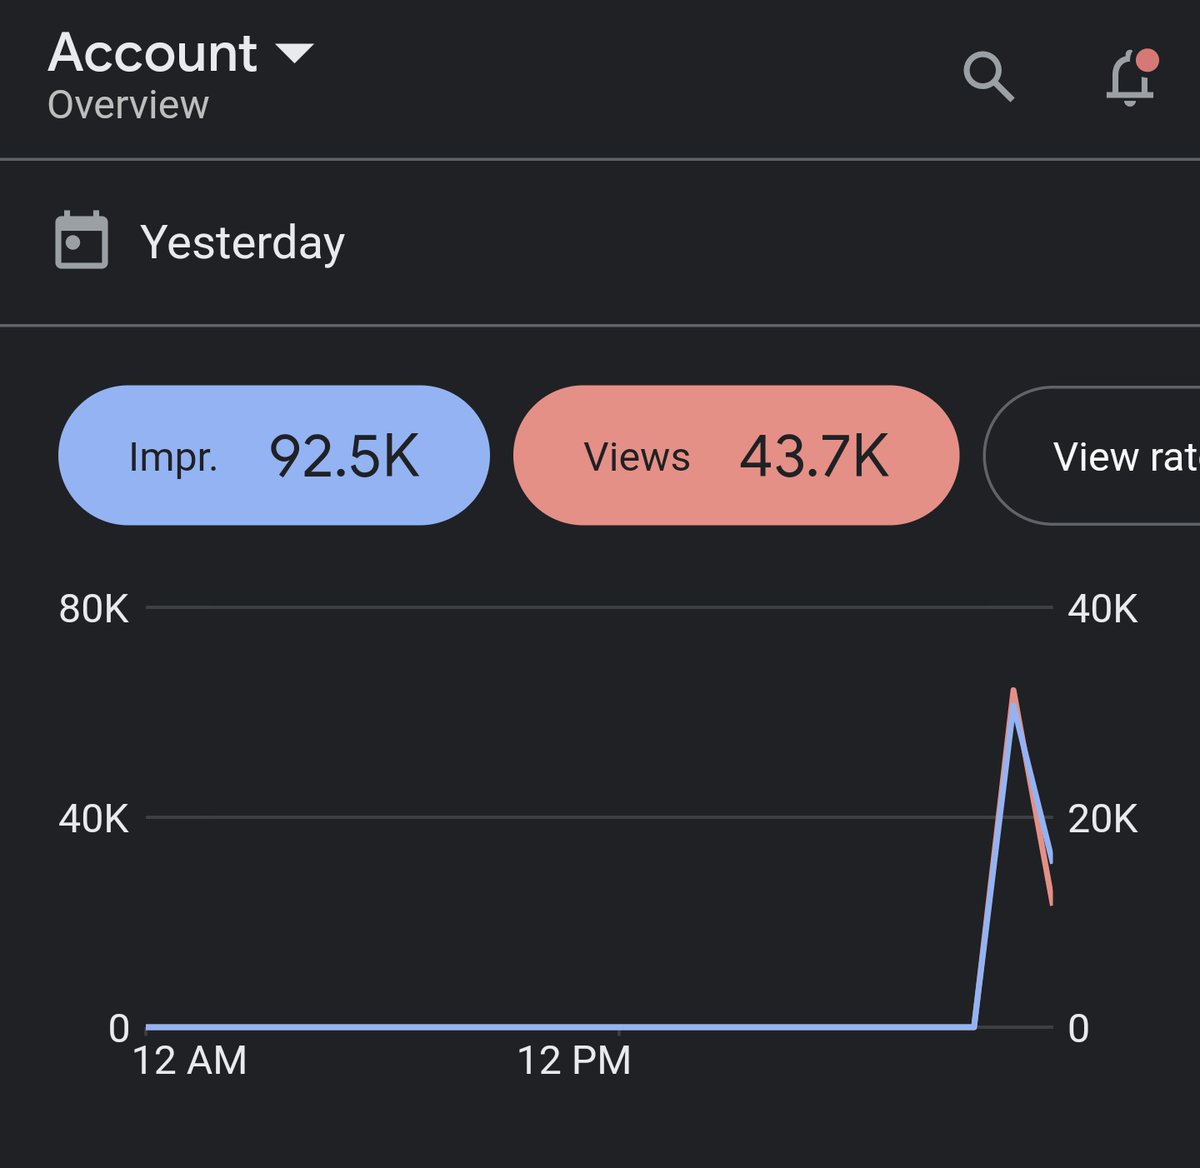Open notifications bell icon

(x=1132, y=77)
